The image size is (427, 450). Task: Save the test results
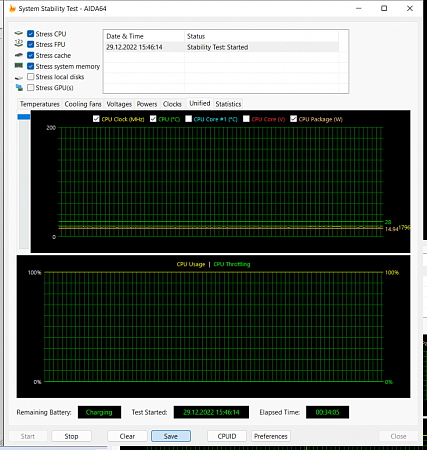[171, 436]
